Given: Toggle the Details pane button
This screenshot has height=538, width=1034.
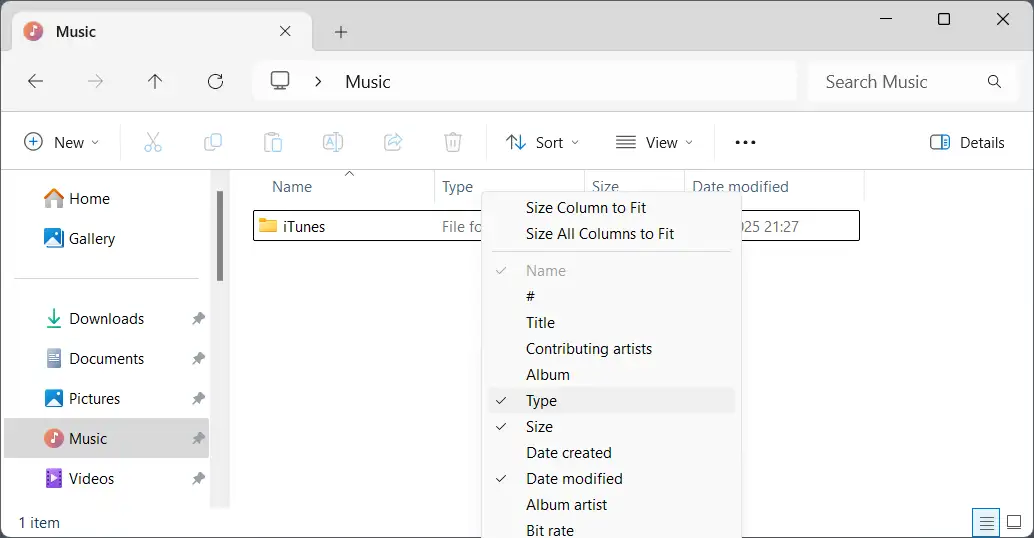Looking at the screenshot, I should [x=967, y=142].
